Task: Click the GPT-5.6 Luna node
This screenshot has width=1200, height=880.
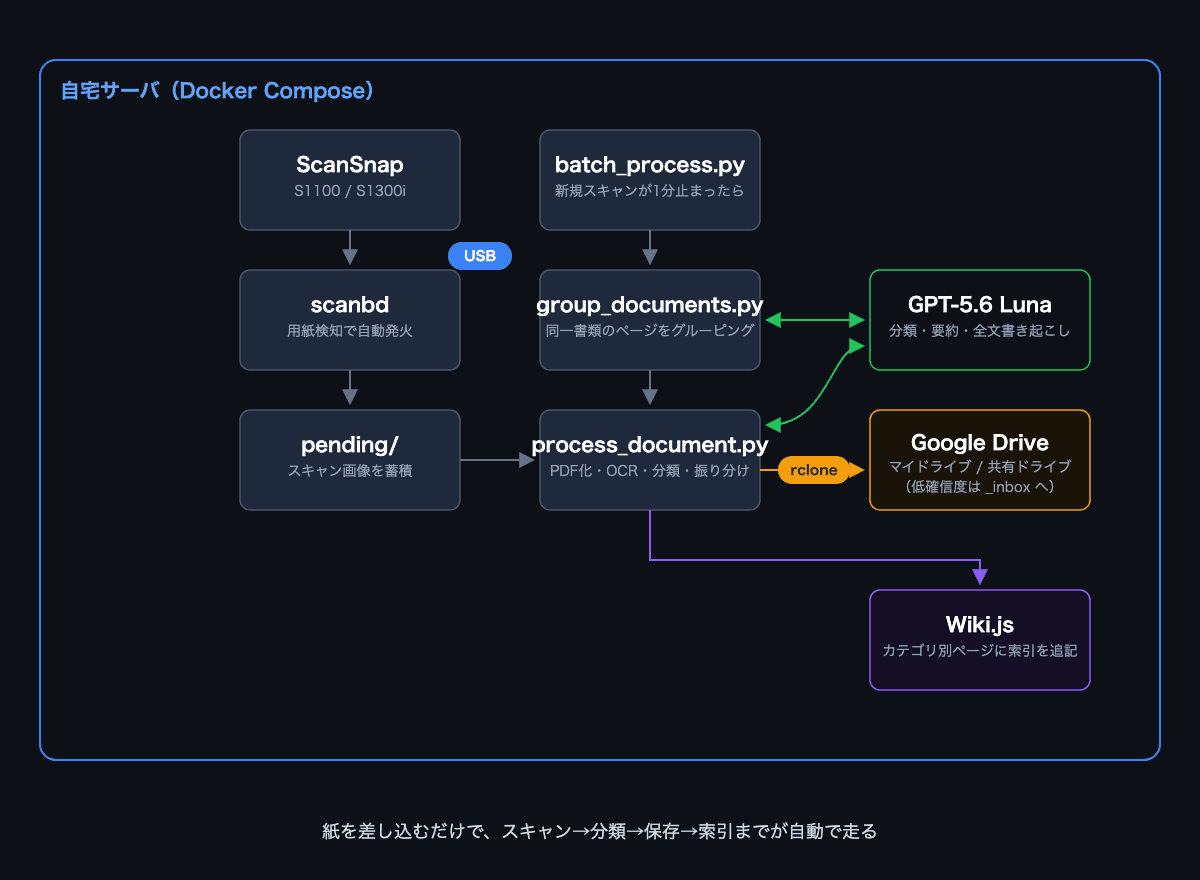Action: click(980, 320)
